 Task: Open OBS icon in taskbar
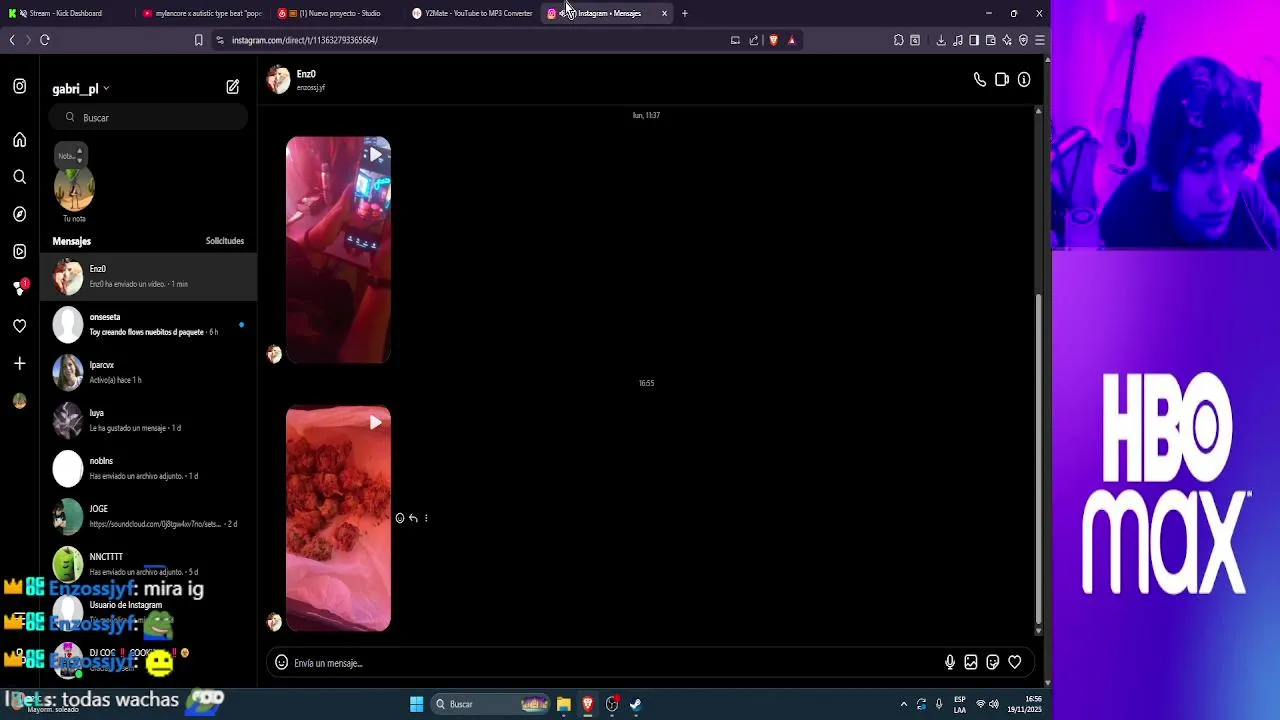point(612,704)
